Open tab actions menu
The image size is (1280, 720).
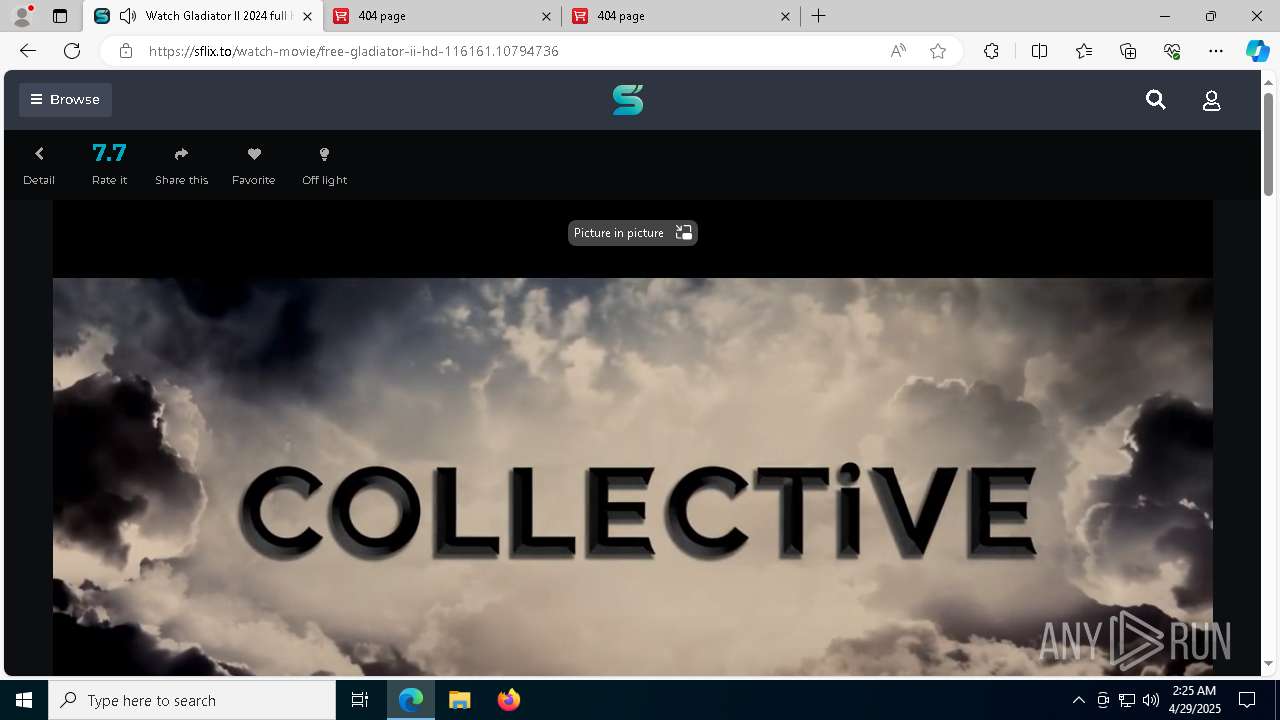[60, 16]
